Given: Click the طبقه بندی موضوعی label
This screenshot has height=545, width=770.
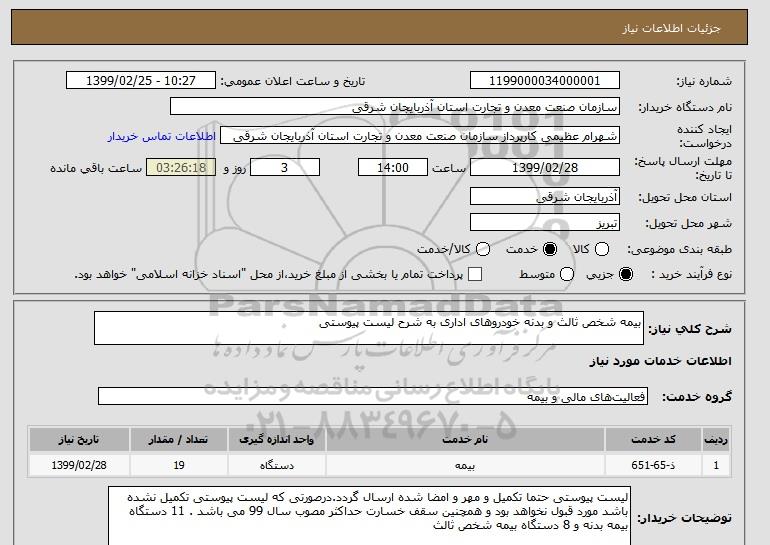Looking at the screenshot, I should tap(680, 249).
